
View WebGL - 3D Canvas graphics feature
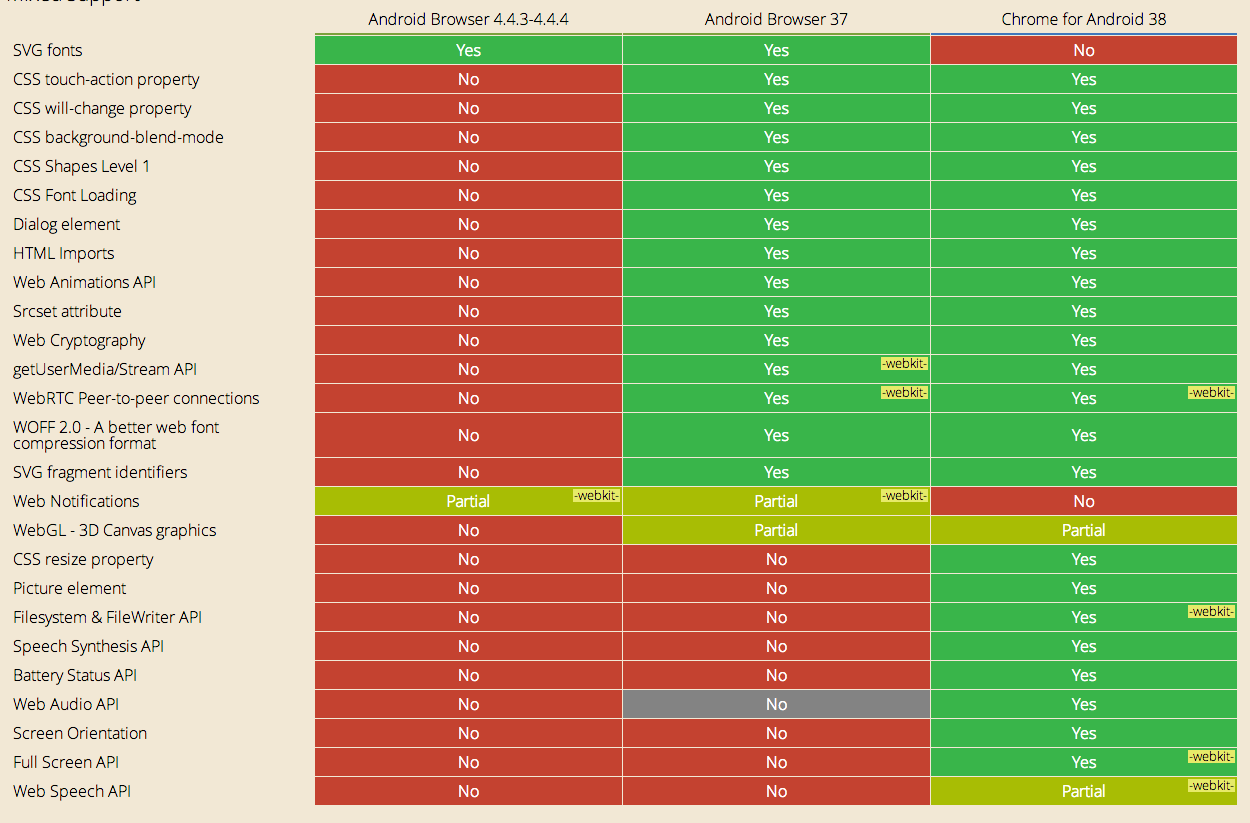click(x=115, y=530)
